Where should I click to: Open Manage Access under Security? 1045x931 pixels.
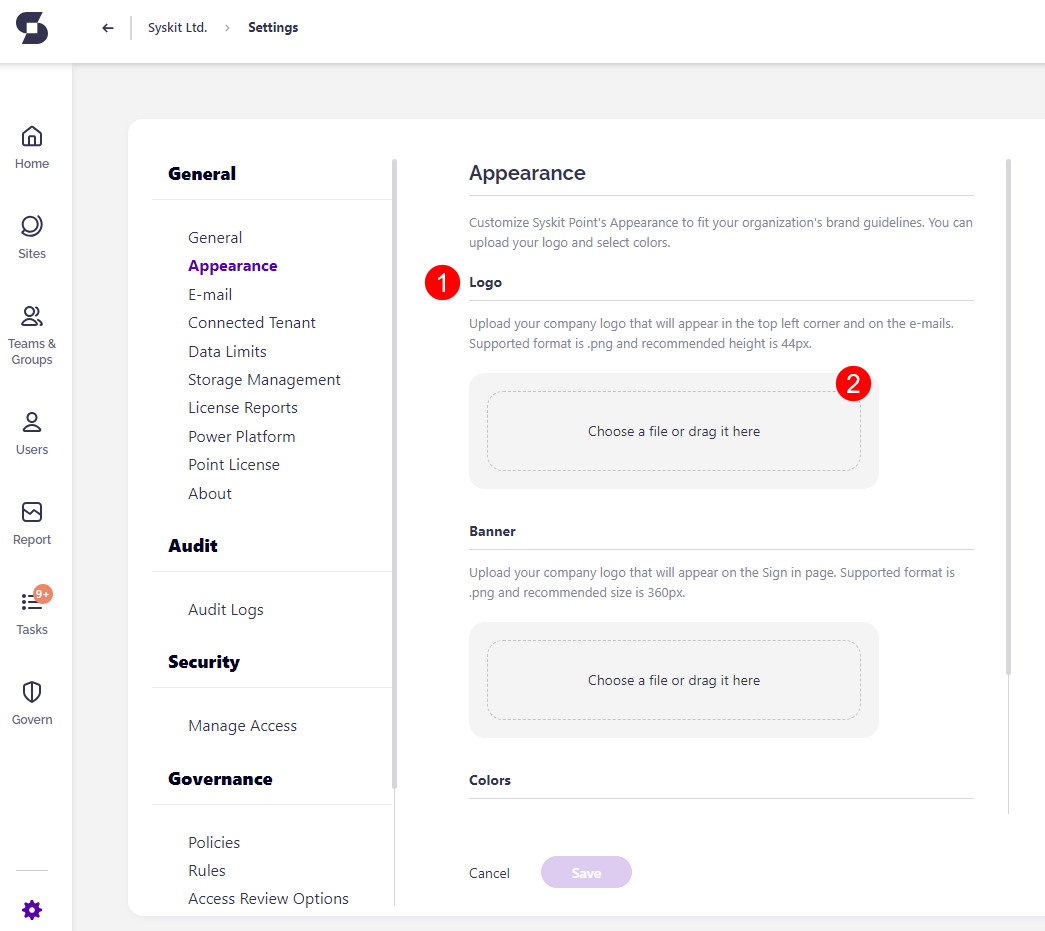[x=242, y=726]
